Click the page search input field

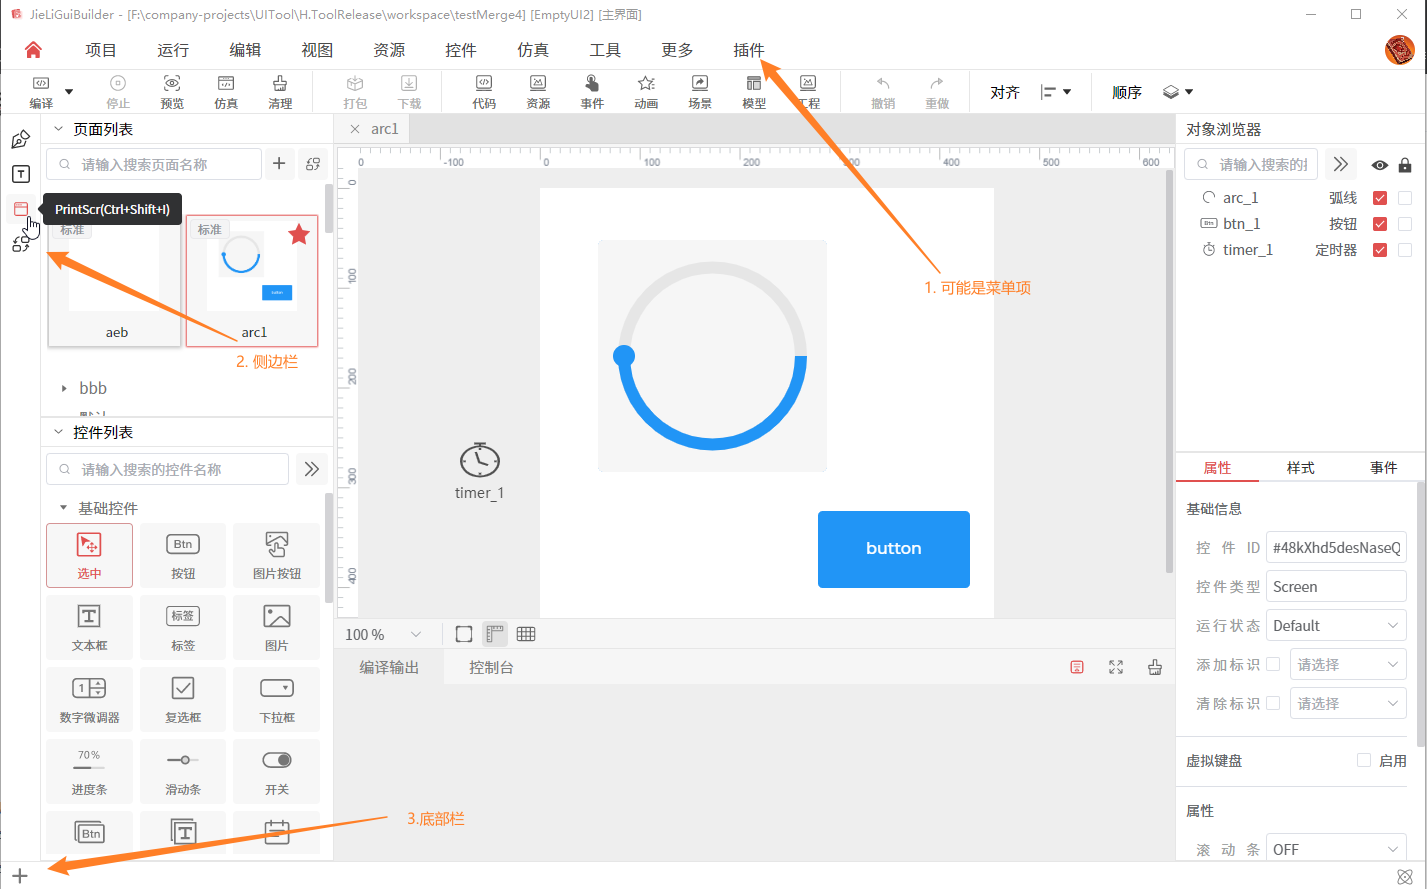155,164
